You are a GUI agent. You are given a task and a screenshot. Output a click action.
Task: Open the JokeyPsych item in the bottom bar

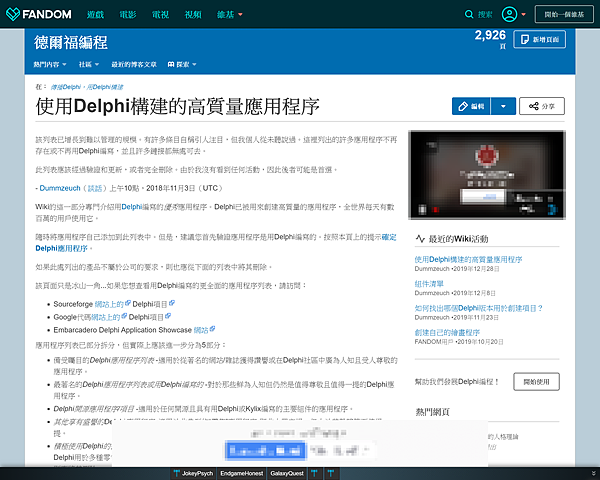pyautogui.click(x=193, y=473)
